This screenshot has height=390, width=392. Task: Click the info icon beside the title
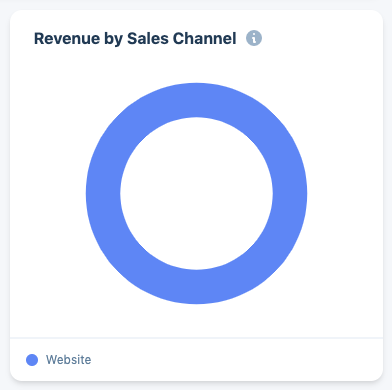[254, 38]
